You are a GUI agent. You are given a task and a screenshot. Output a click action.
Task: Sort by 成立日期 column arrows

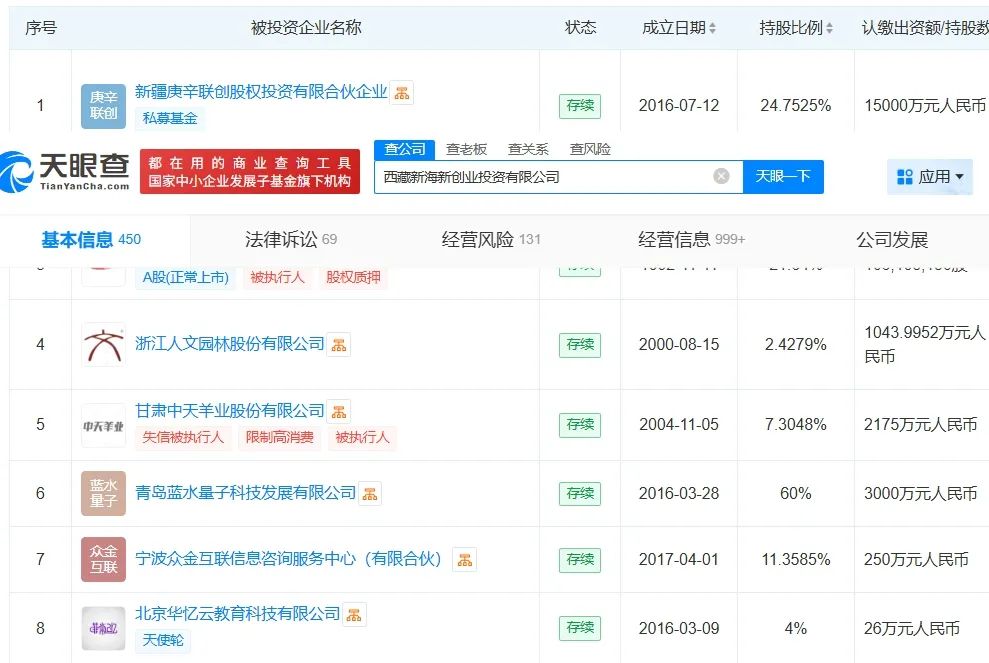tap(712, 29)
